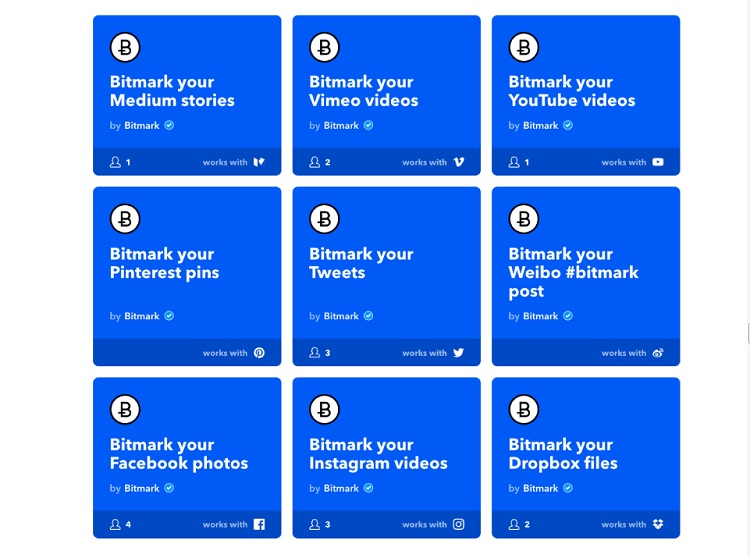Click 'Bitmark' author name on Weibo post card
750x558 pixels.
(540, 316)
